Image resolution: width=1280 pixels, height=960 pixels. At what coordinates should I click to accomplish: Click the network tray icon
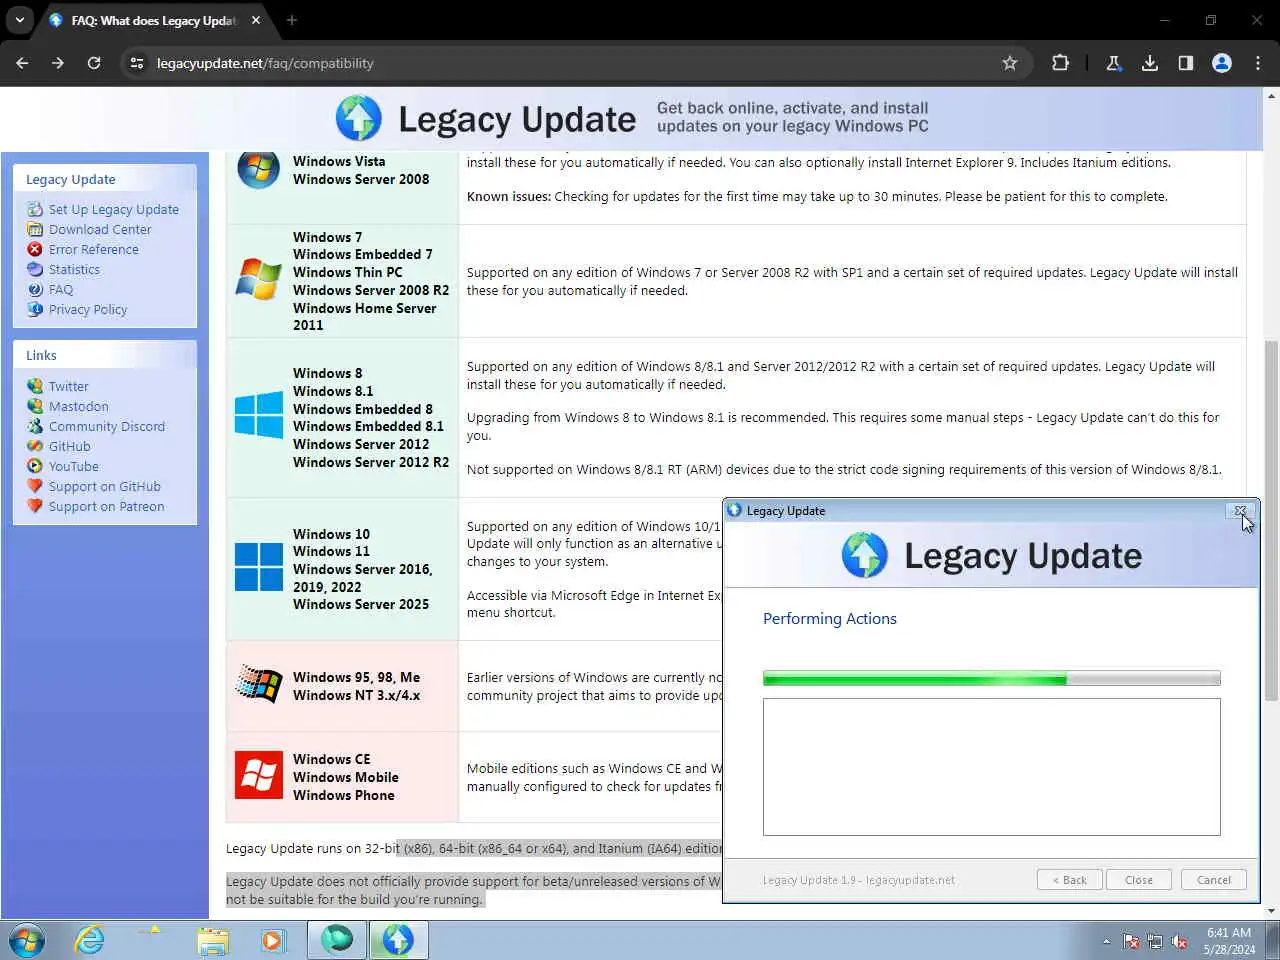(x=1155, y=941)
